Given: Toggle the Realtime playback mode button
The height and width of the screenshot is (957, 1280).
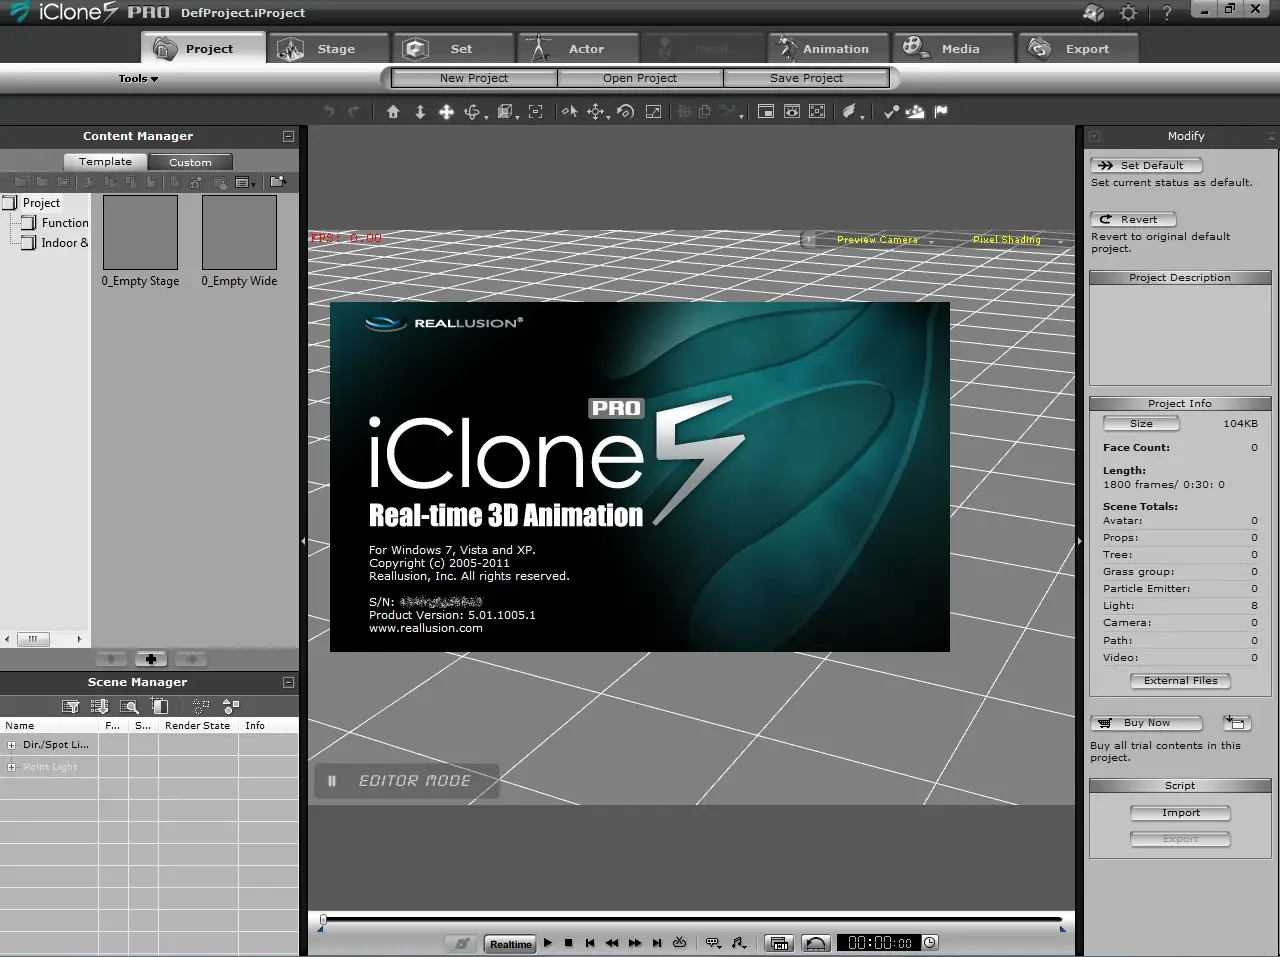Looking at the screenshot, I should click(x=510, y=944).
